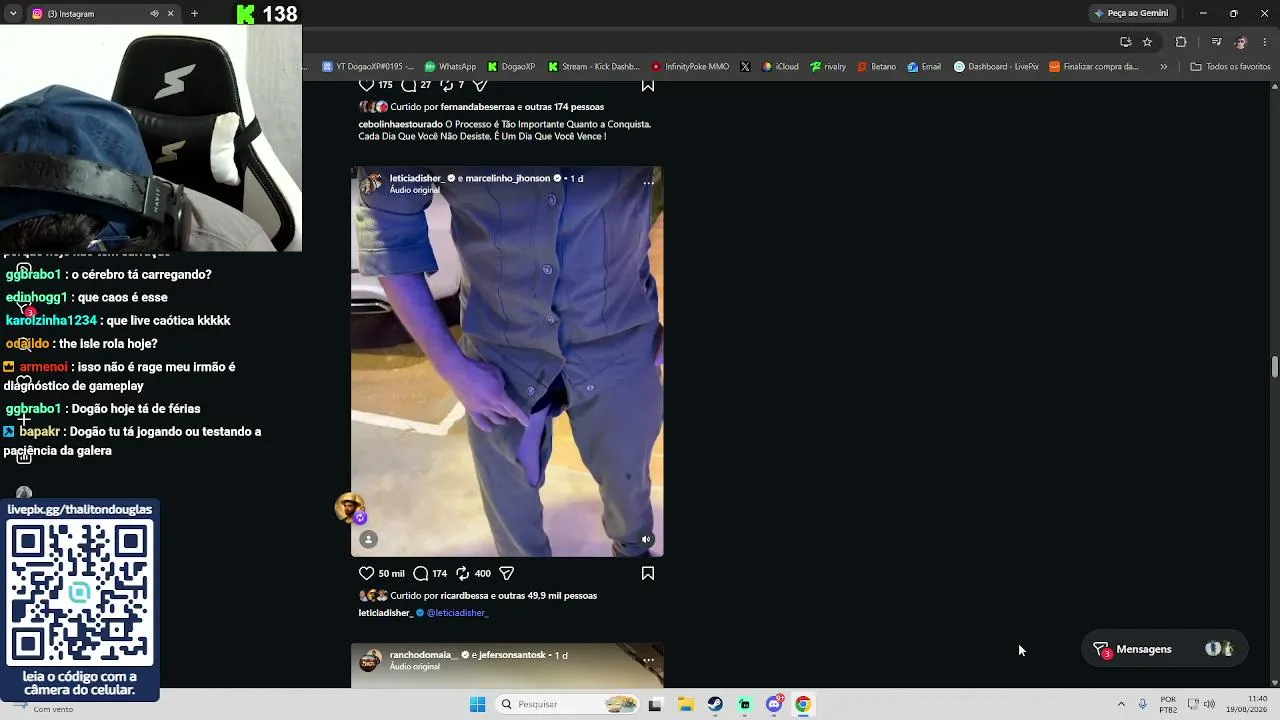Close the Instagram browser tab

point(170,14)
